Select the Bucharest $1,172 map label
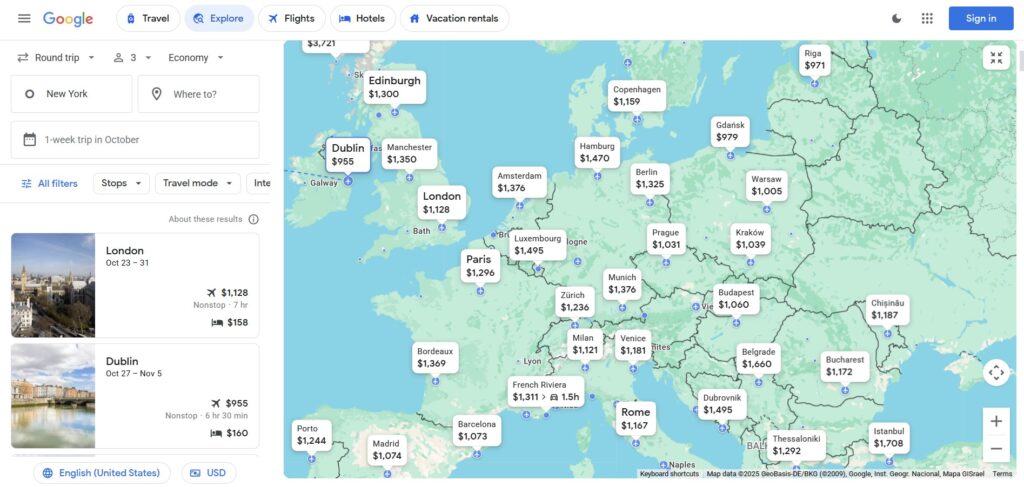 (845, 366)
